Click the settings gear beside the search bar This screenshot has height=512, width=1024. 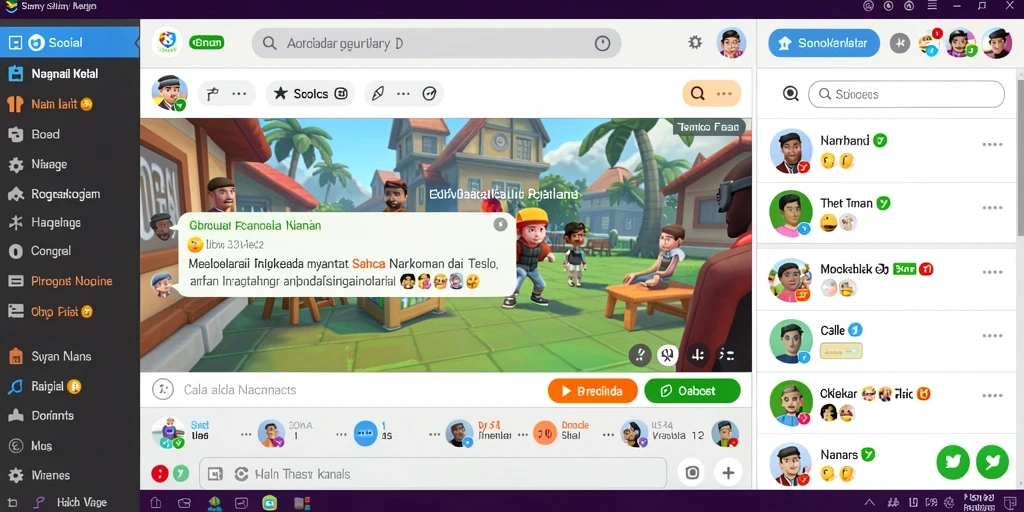point(695,42)
